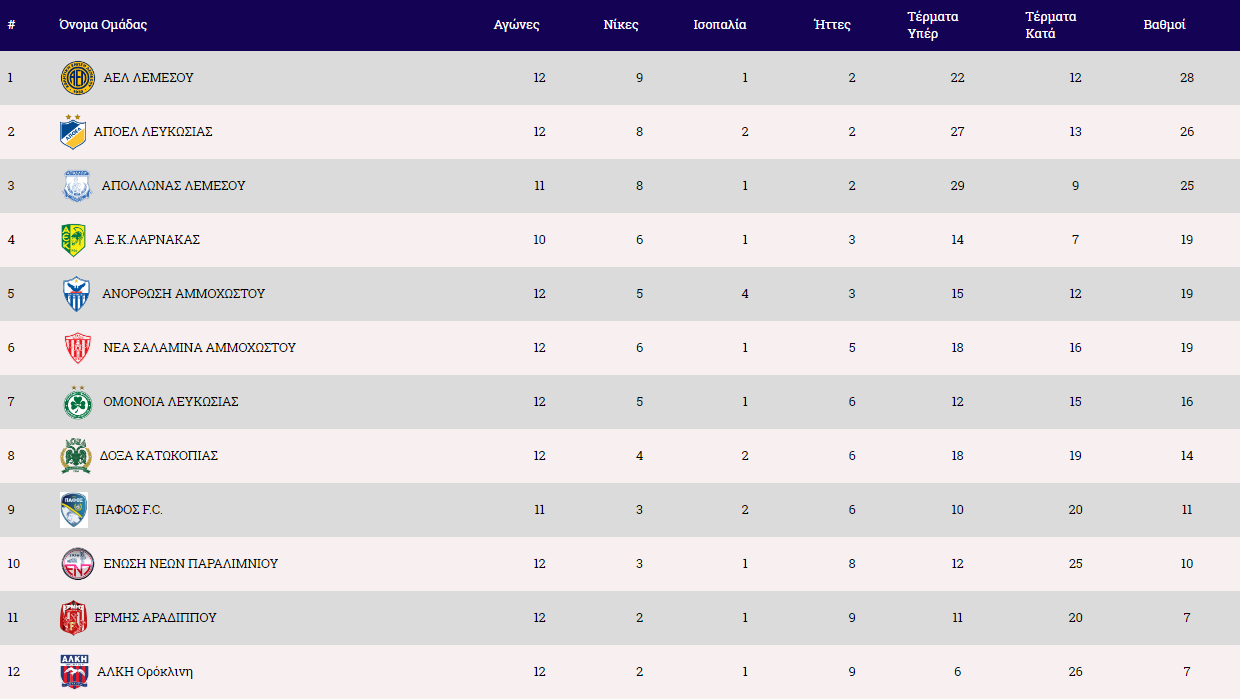Viewport: 1241px width, 700px height.
Task: Click the ΑΠΟΕΛ ΛΕΥΚΩΣΙΑΣ crest icon
Action: (x=73, y=132)
